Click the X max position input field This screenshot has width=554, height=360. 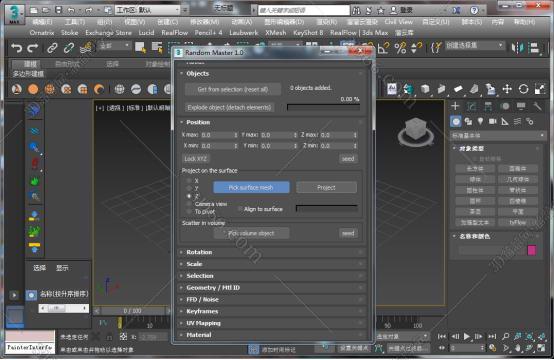219,135
